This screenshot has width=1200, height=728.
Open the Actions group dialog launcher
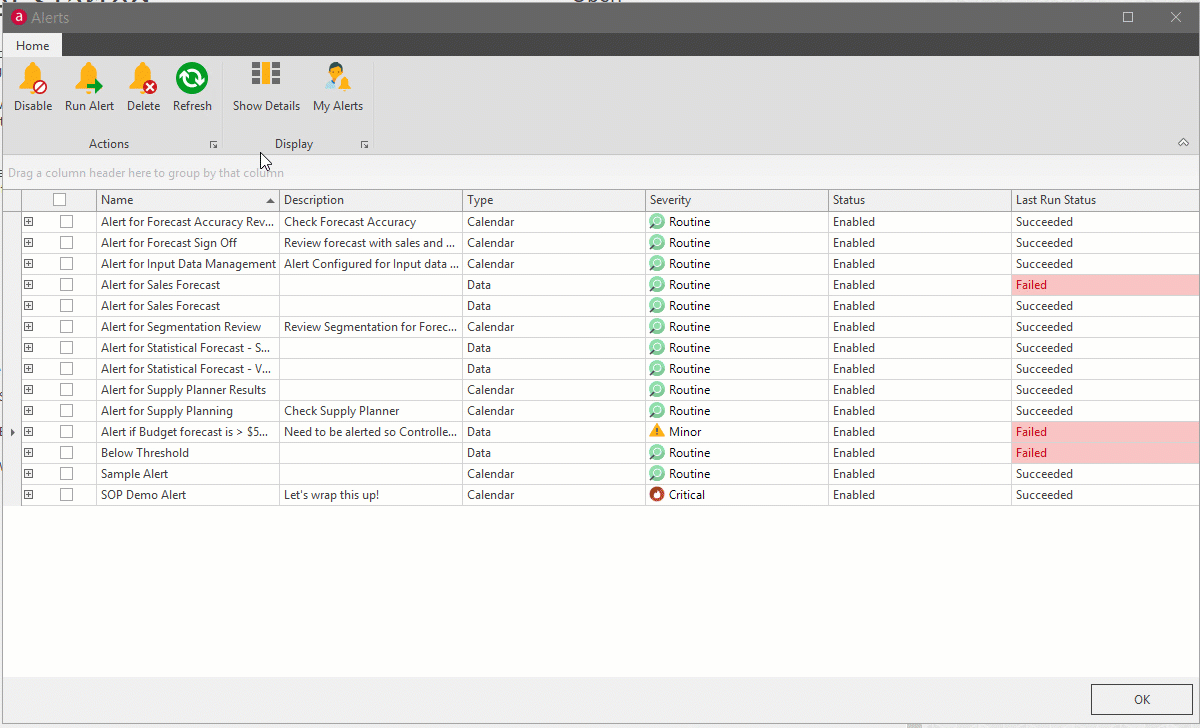point(213,145)
